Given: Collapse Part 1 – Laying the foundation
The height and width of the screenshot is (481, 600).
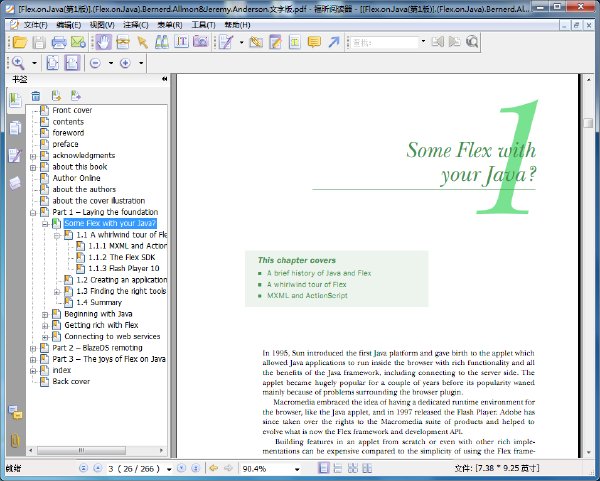Looking at the screenshot, I should 33,212.
